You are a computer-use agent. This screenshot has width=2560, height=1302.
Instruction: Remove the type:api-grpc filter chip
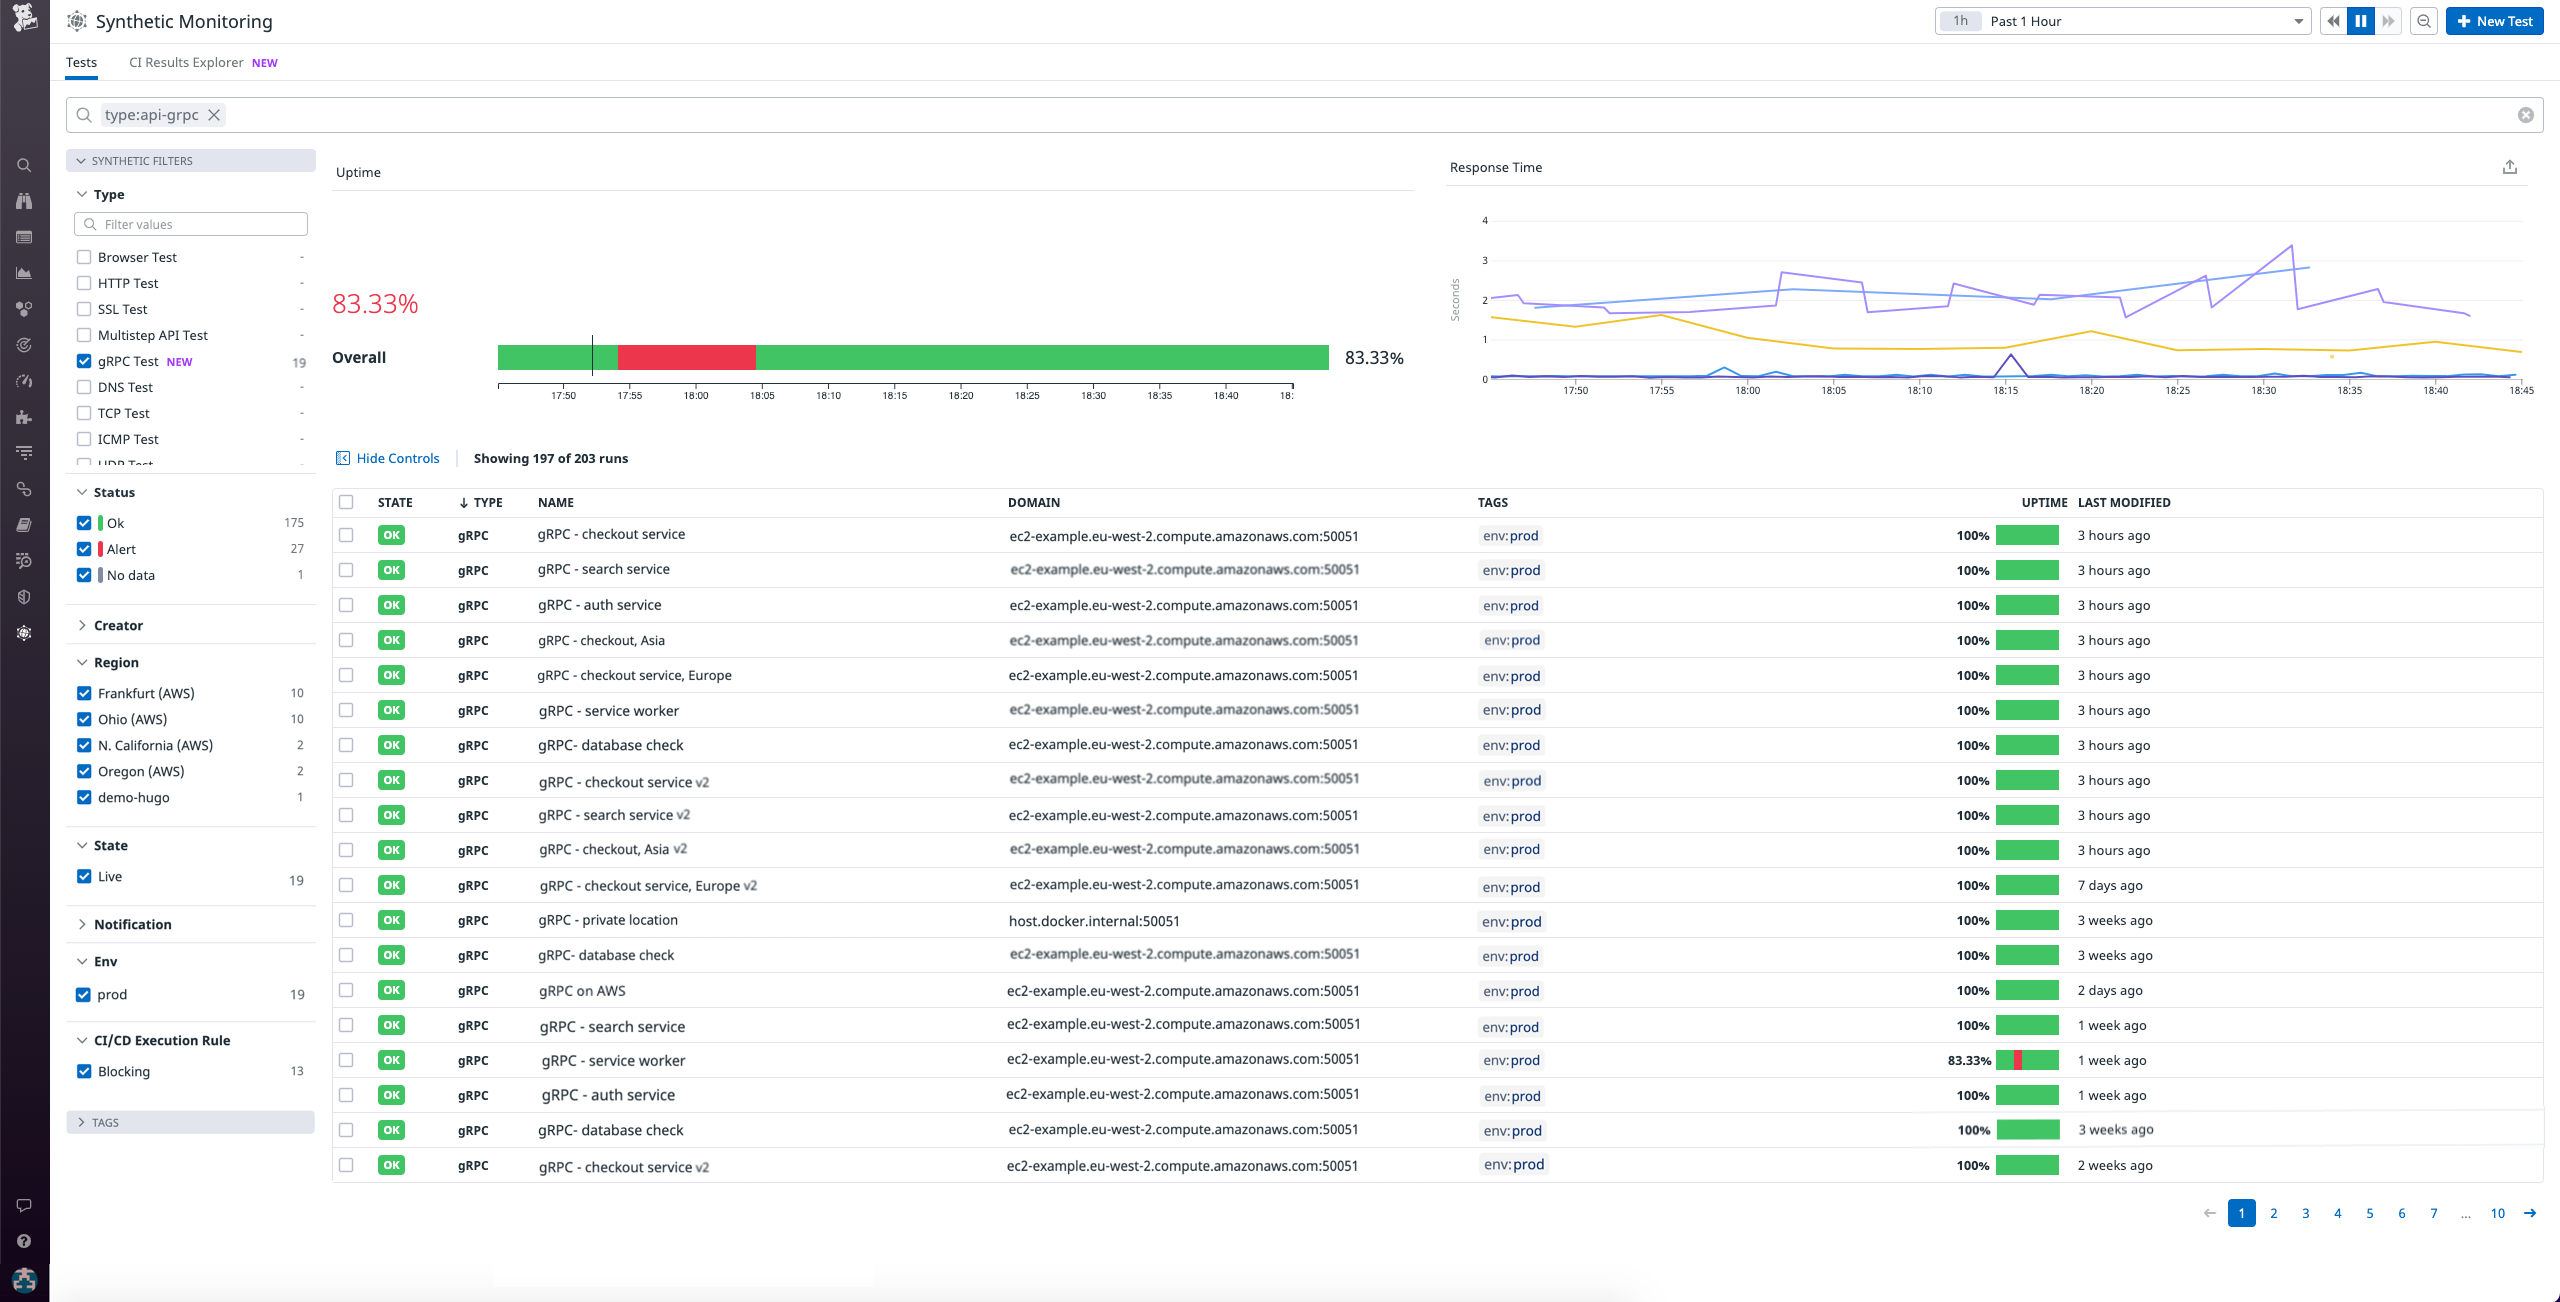coord(213,115)
